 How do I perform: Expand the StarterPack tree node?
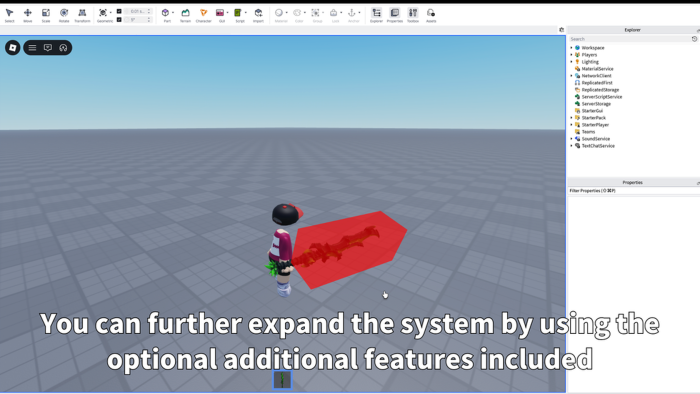tap(571, 118)
